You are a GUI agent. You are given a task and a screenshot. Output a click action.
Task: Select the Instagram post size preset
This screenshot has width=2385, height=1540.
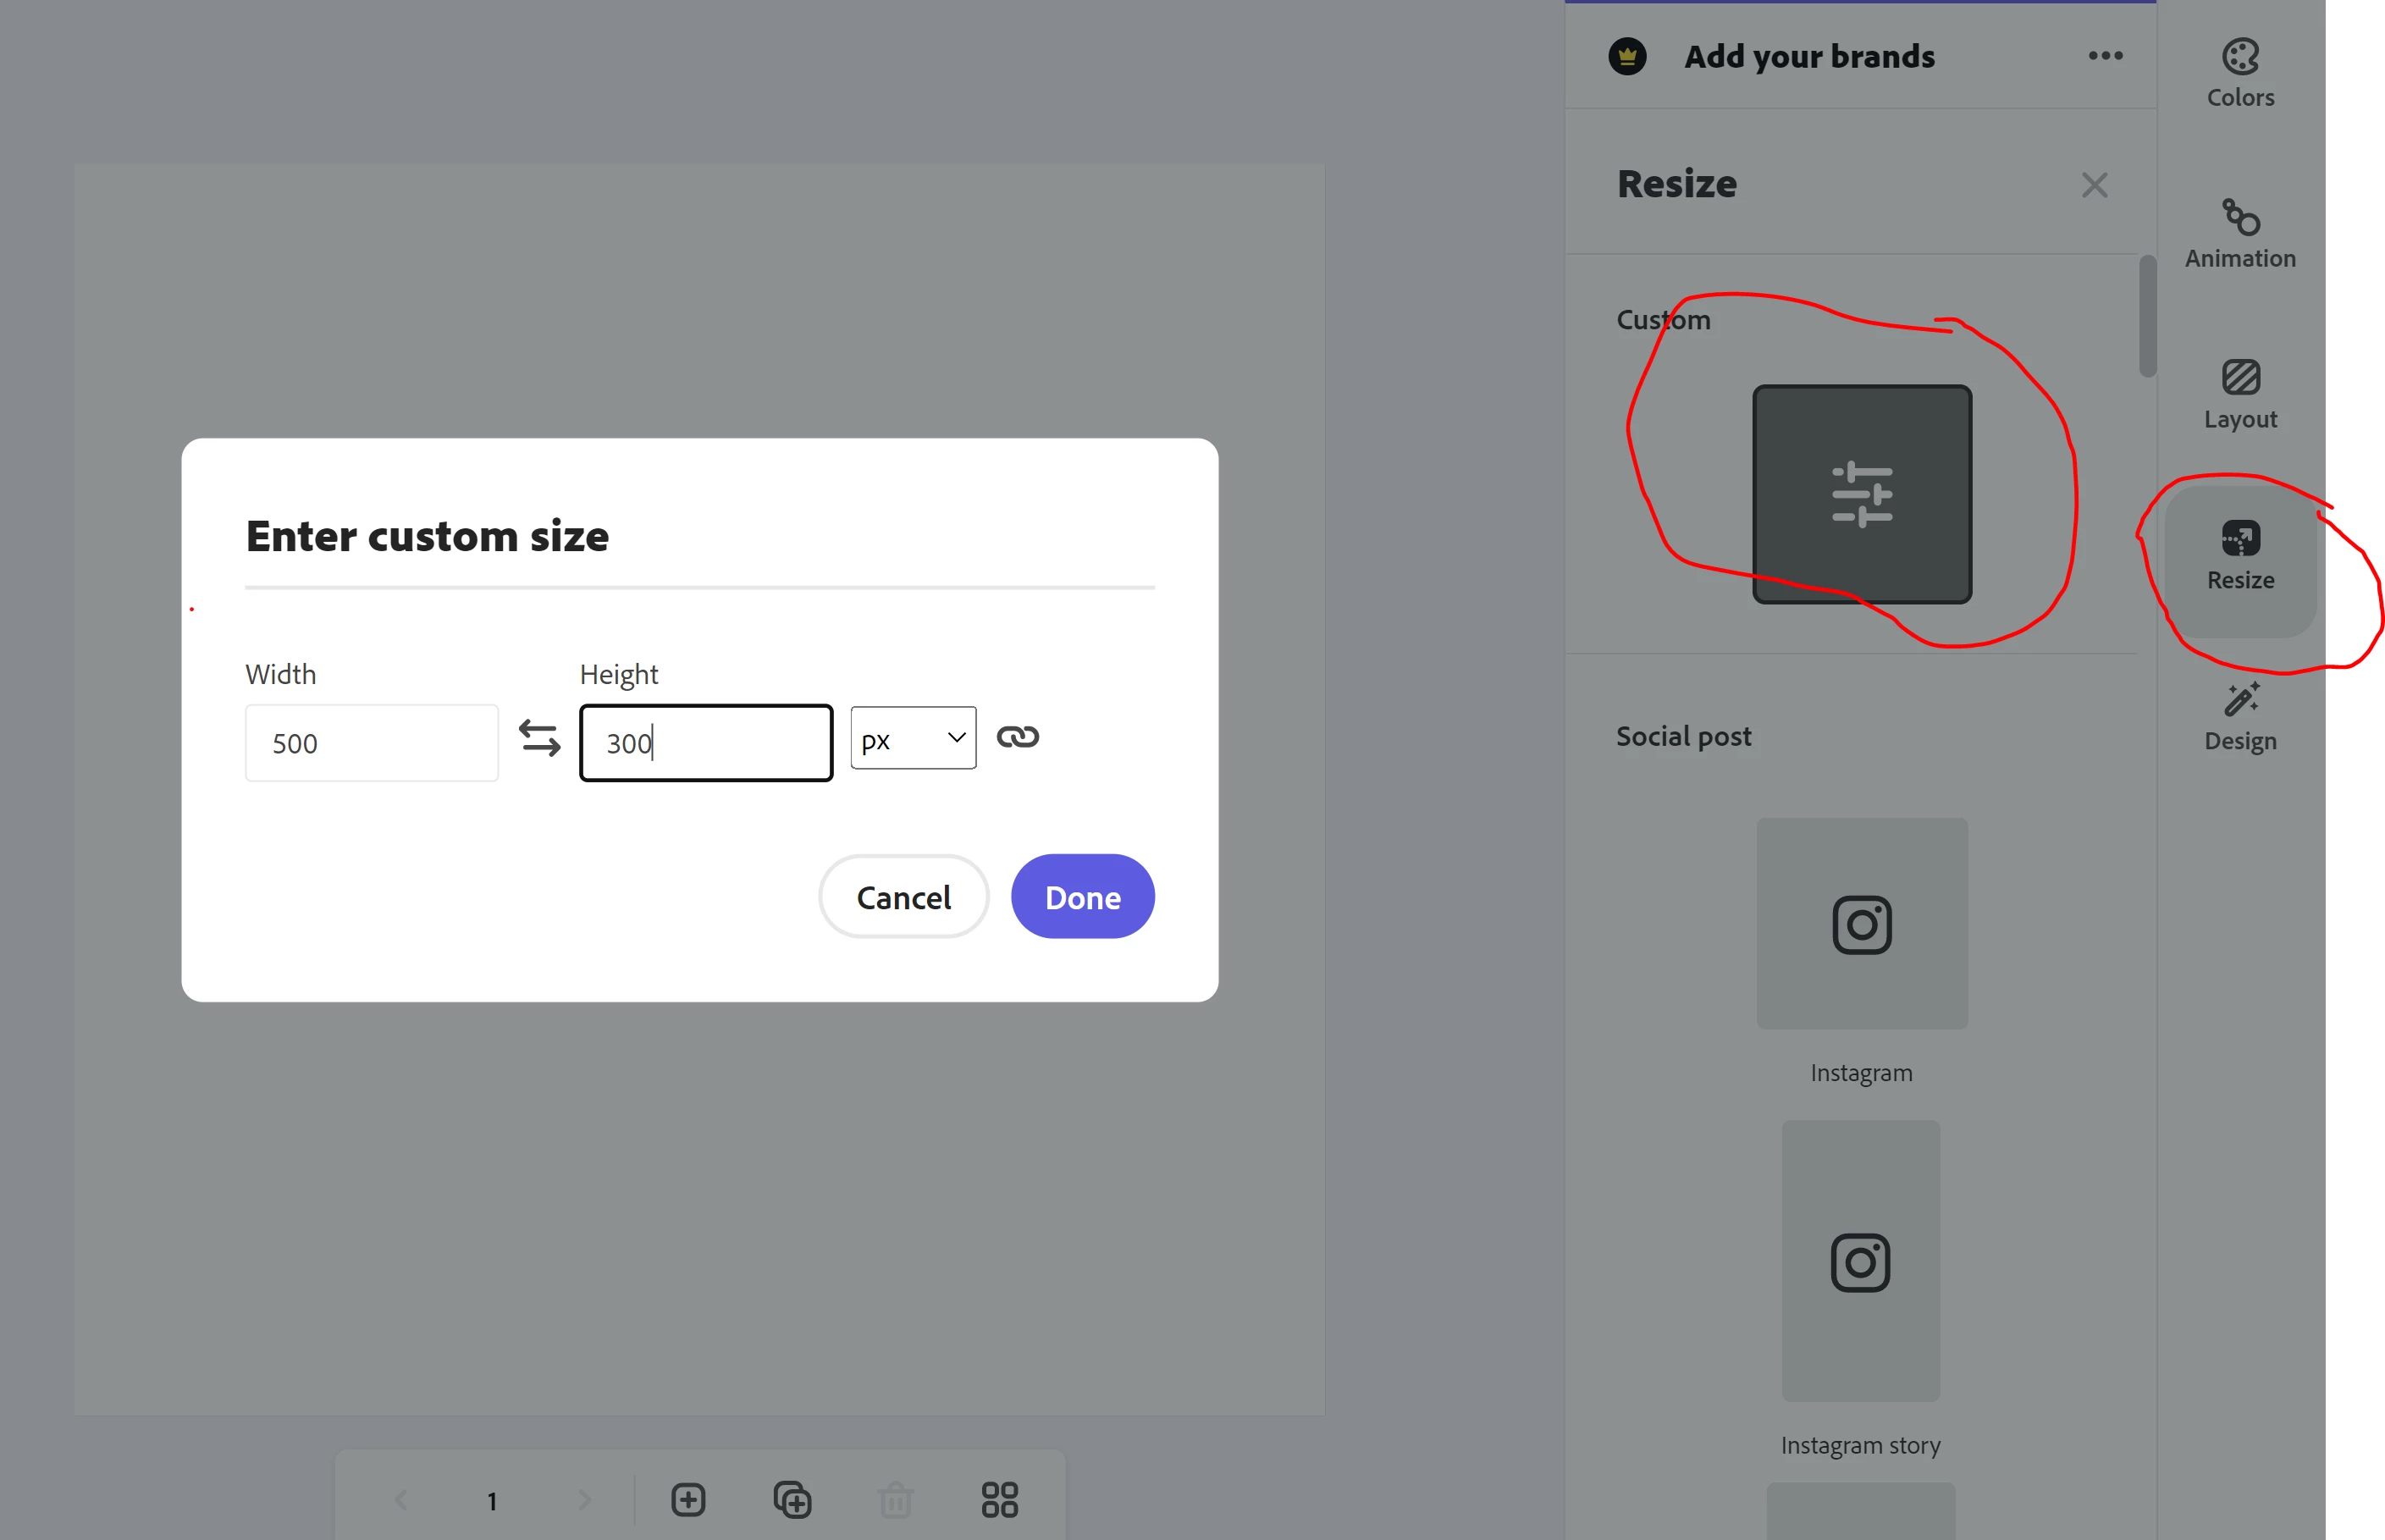(x=1861, y=923)
